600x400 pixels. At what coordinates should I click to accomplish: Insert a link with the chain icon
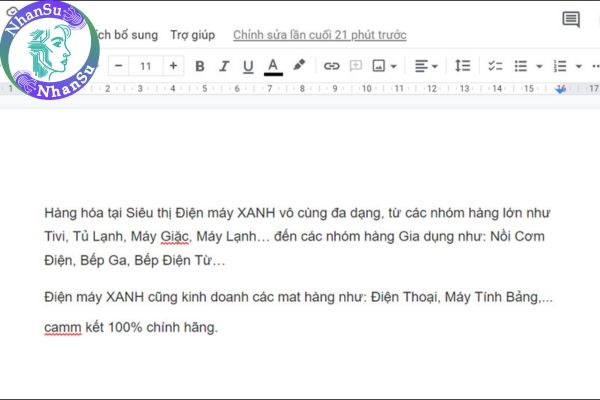(x=331, y=66)
